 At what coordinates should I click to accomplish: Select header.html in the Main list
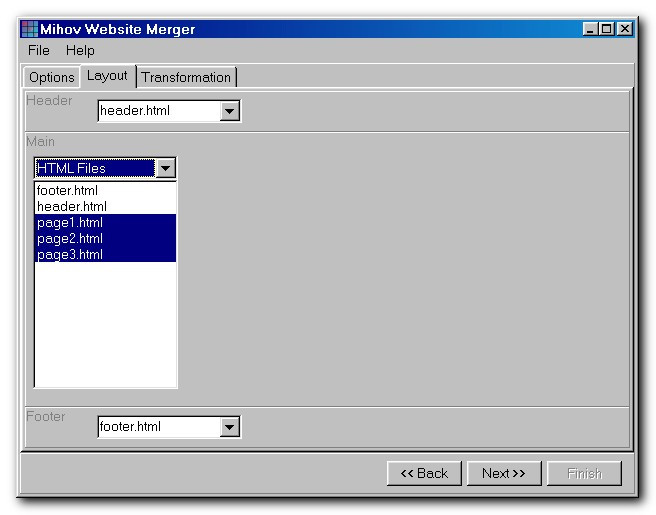click(105, 206)
